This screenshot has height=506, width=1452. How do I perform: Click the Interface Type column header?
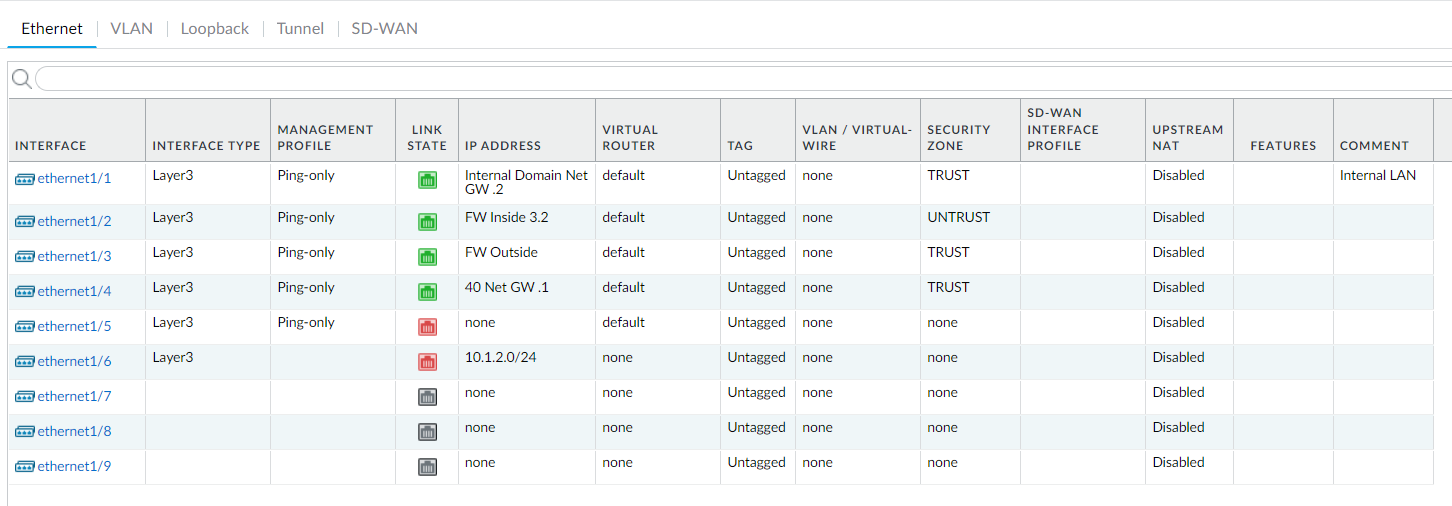(x=206, y=145)
